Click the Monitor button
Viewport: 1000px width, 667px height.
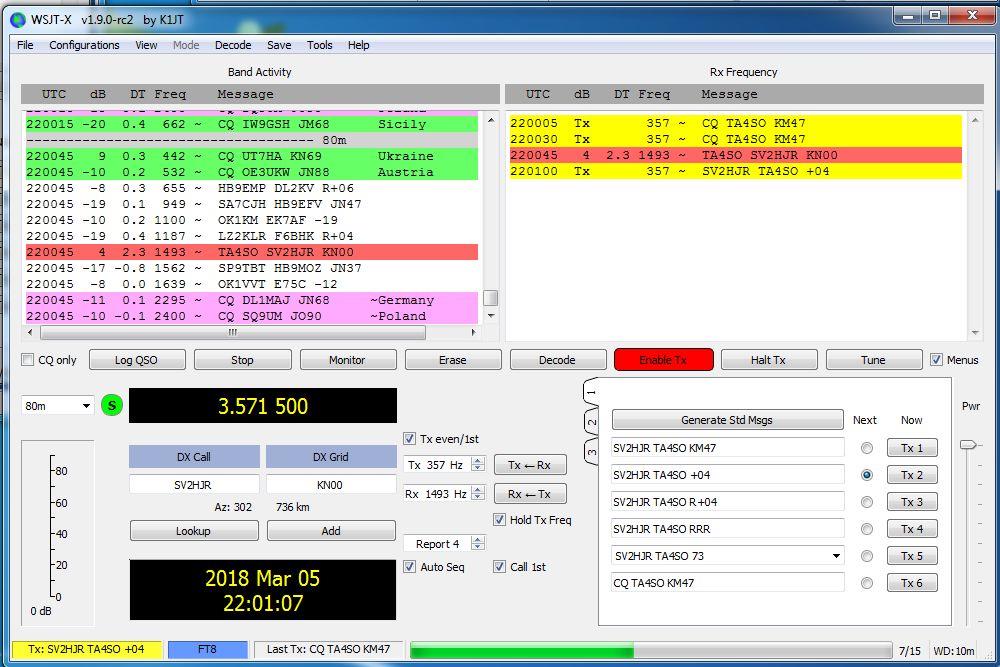click(x=348, y=360)
